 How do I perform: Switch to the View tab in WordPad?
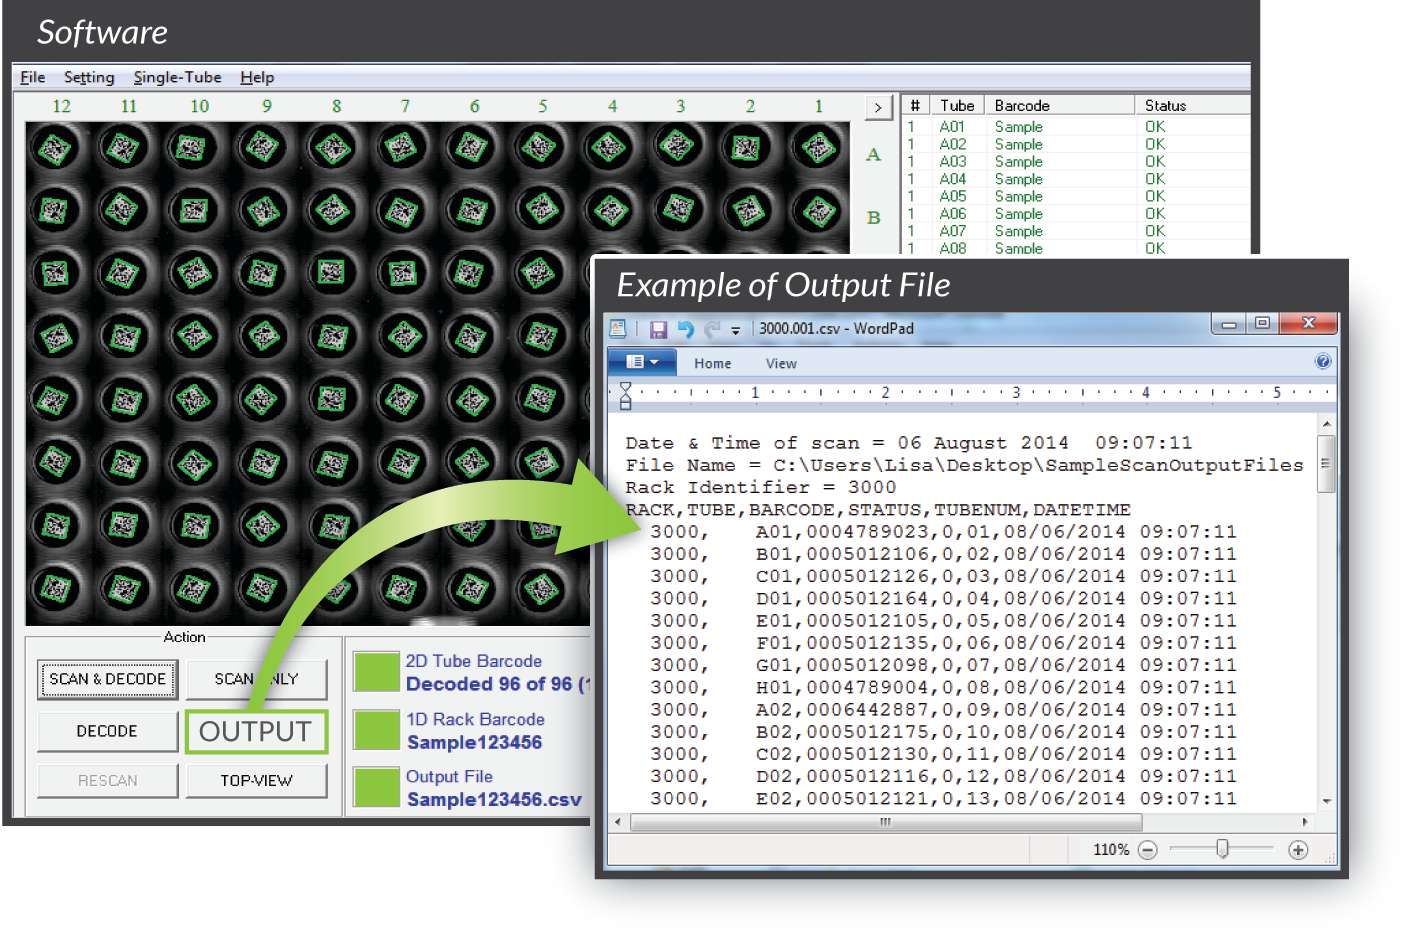tap(781, 364)
